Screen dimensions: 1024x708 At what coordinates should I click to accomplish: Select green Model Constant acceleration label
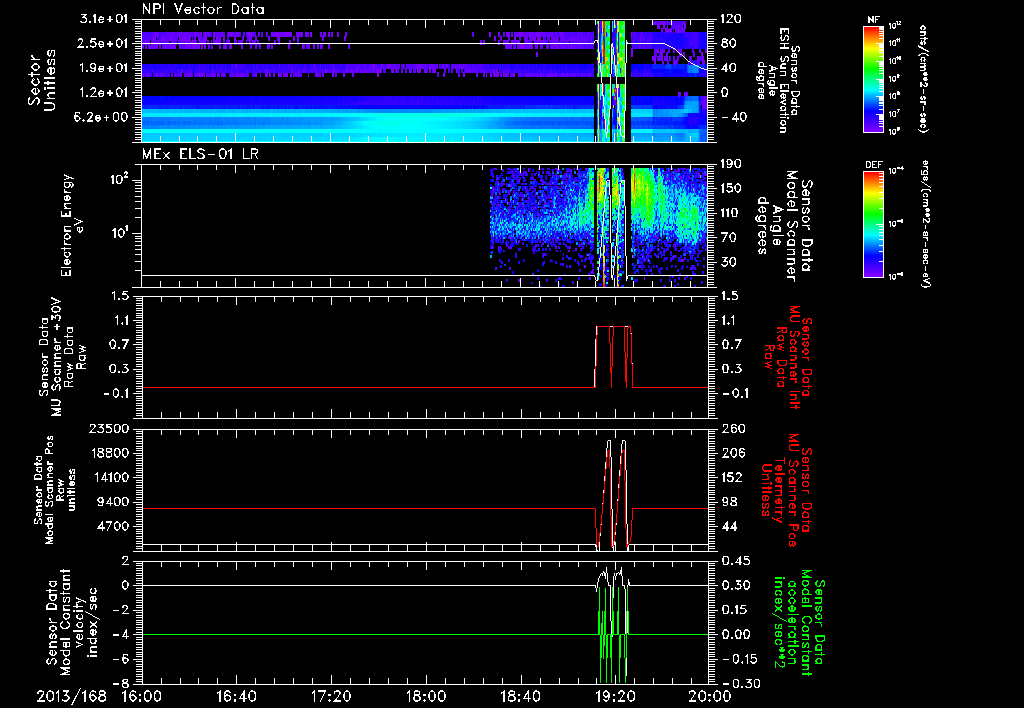[x=802, y=622]
